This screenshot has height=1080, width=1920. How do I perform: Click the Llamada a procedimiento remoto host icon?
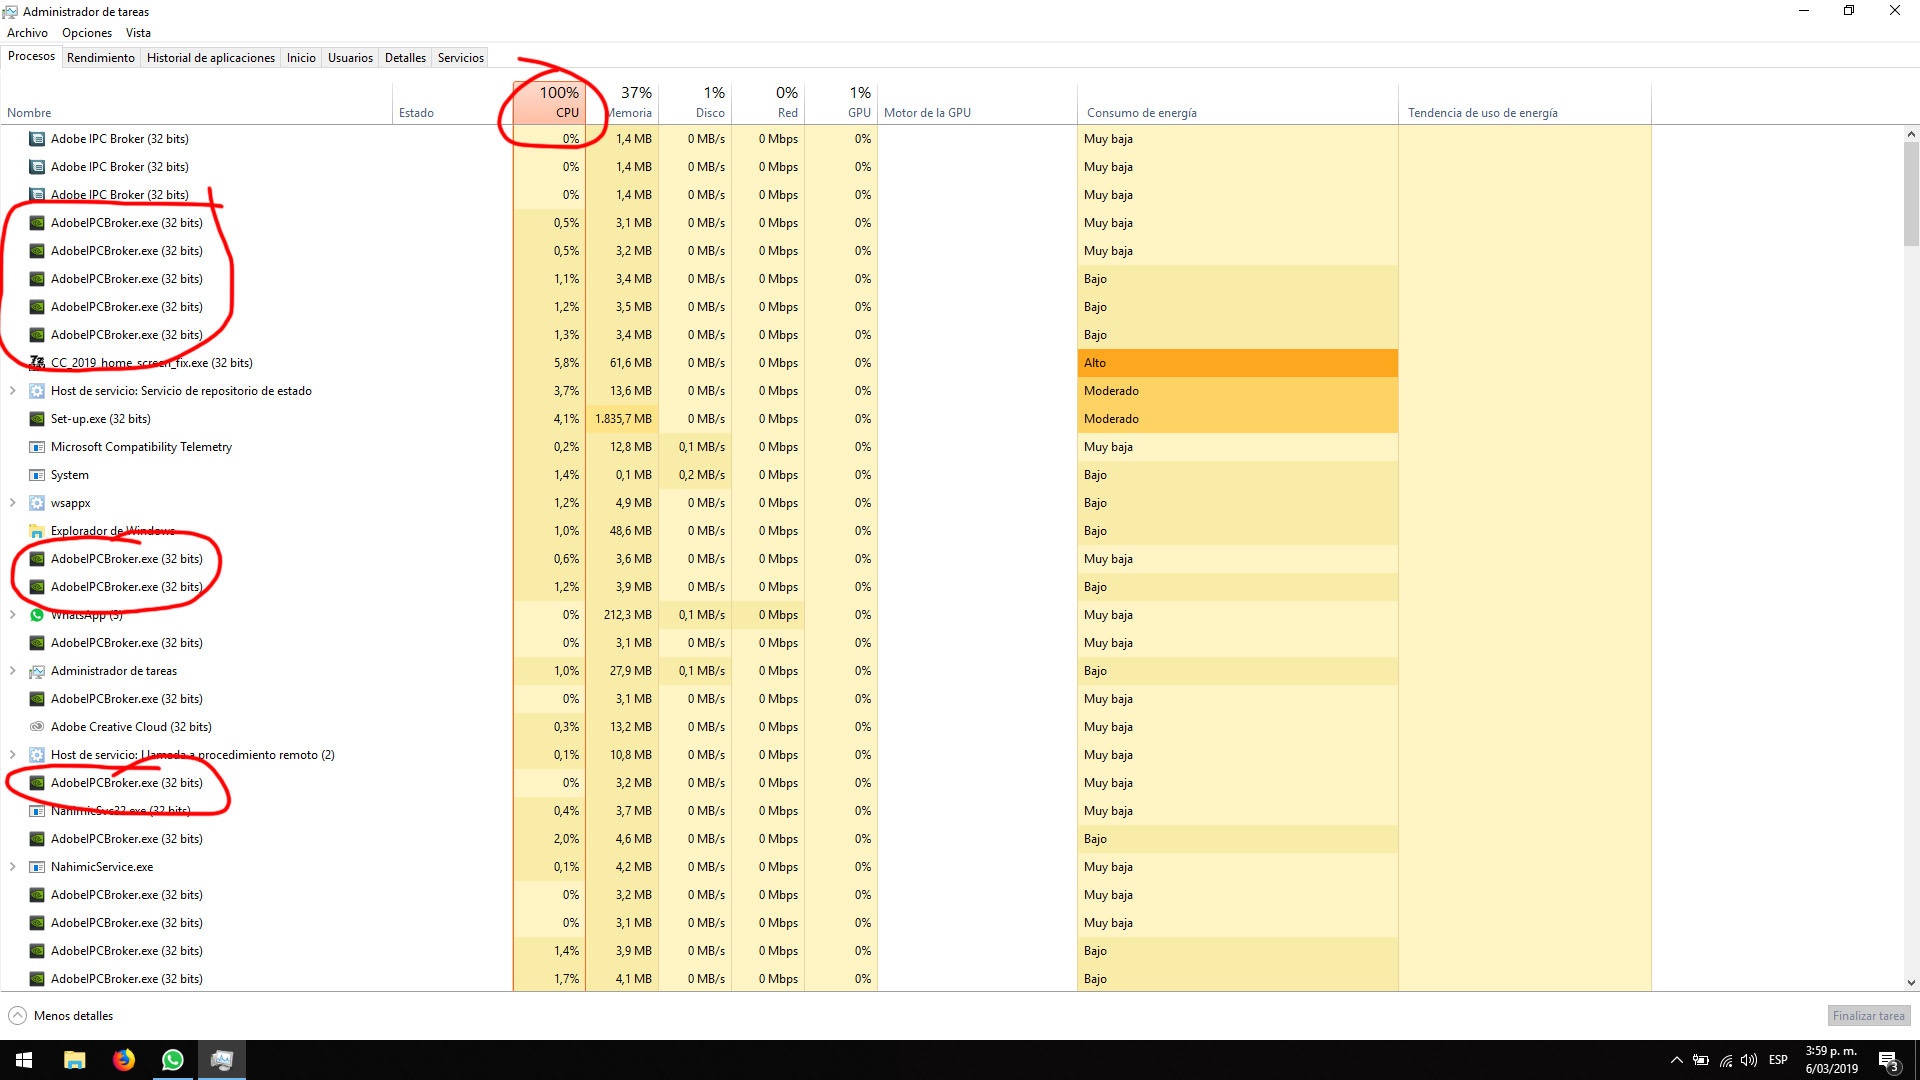(x=37, y=755)
